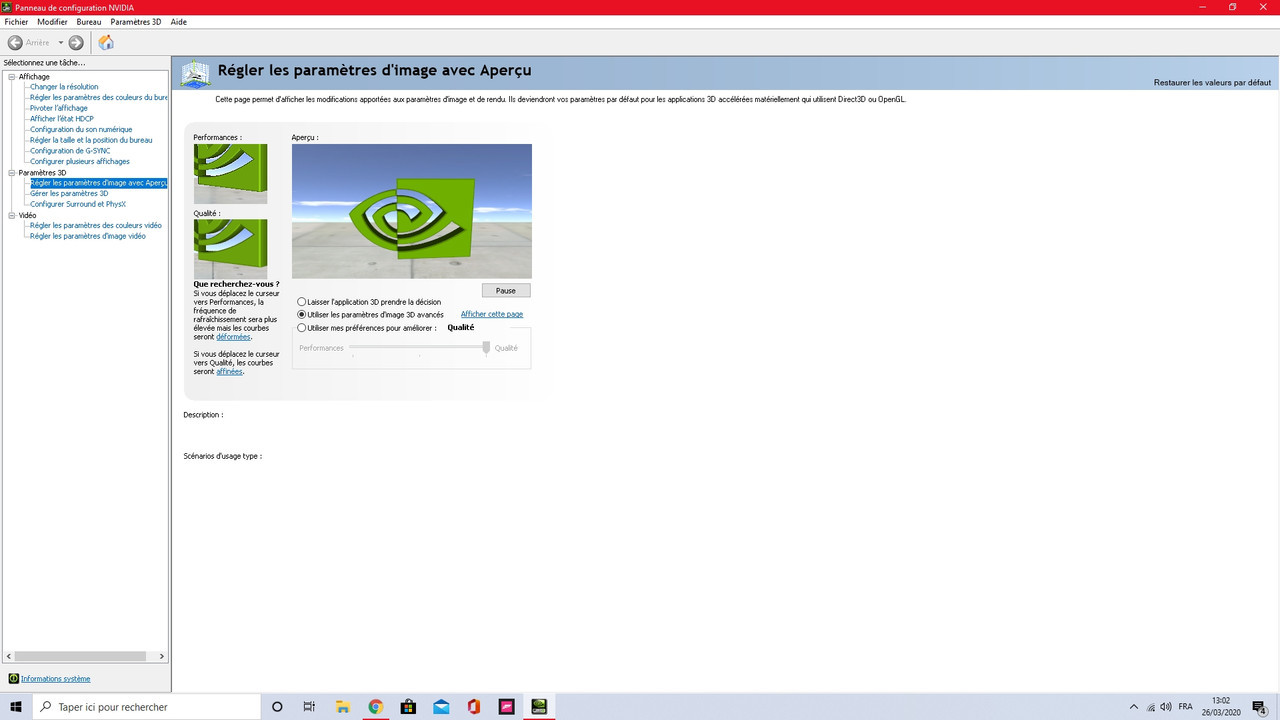This screenshot has height=720, width=1280.
Task: Open the clock and date flyout
Action: click(x=1221, y=707)
